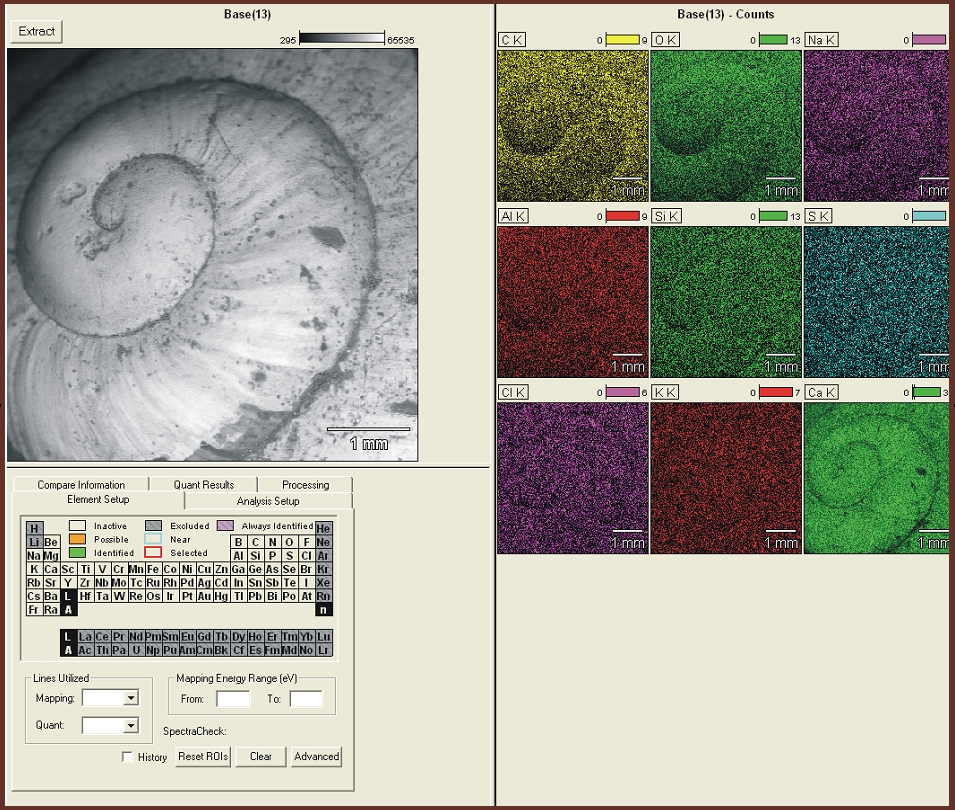Click the Au element cell
This screenshot has height=810, width=955.
click(204, 596)
